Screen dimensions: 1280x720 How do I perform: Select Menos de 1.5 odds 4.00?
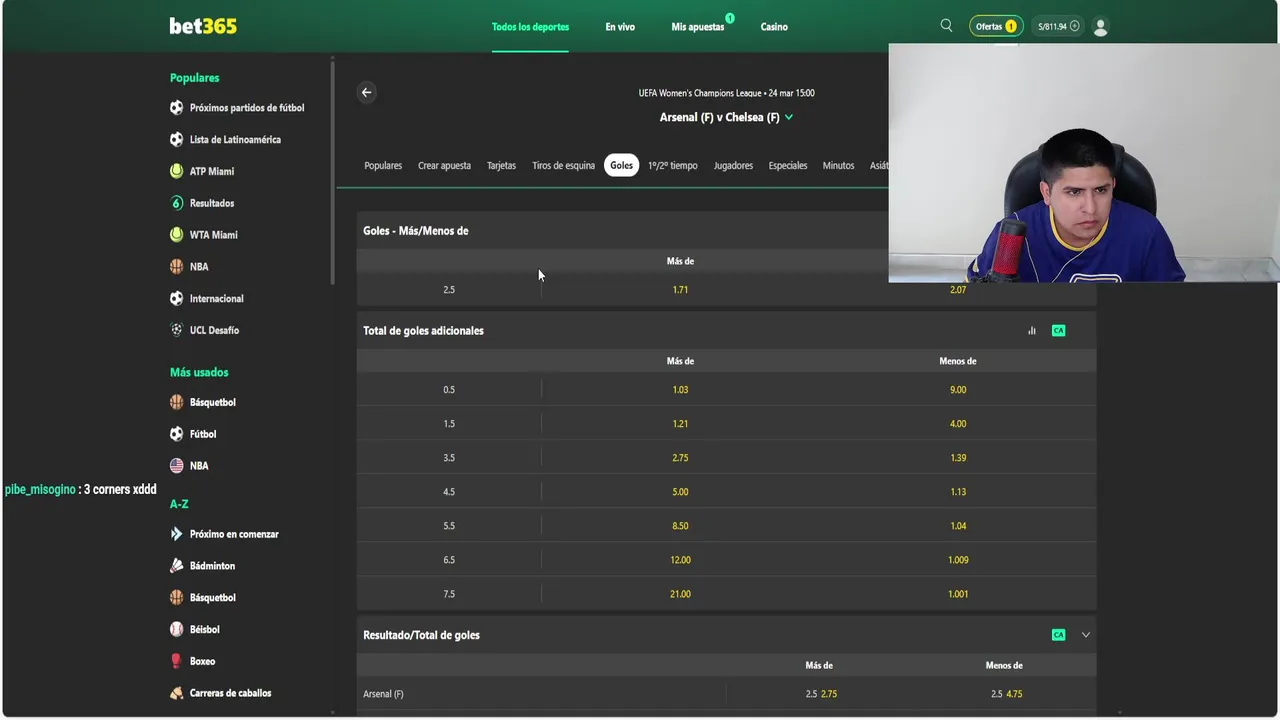[x=958, y=424]
